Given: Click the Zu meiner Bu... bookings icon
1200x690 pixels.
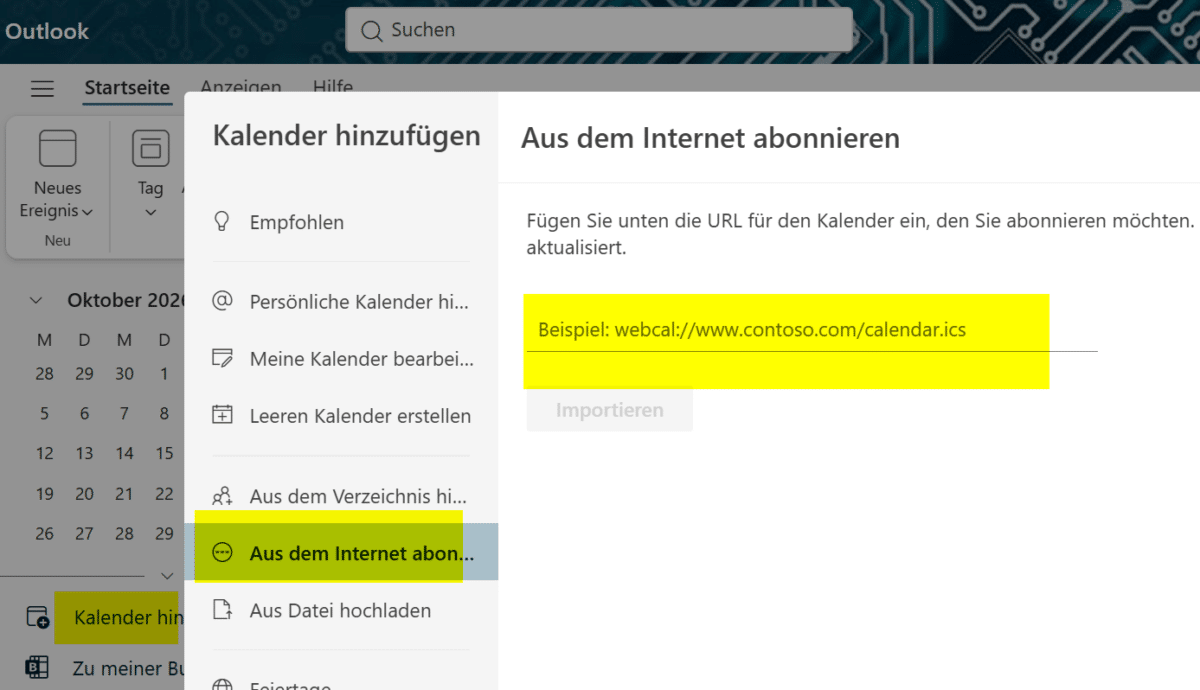Looking at the screenshot, I should [x=37, y=667].
